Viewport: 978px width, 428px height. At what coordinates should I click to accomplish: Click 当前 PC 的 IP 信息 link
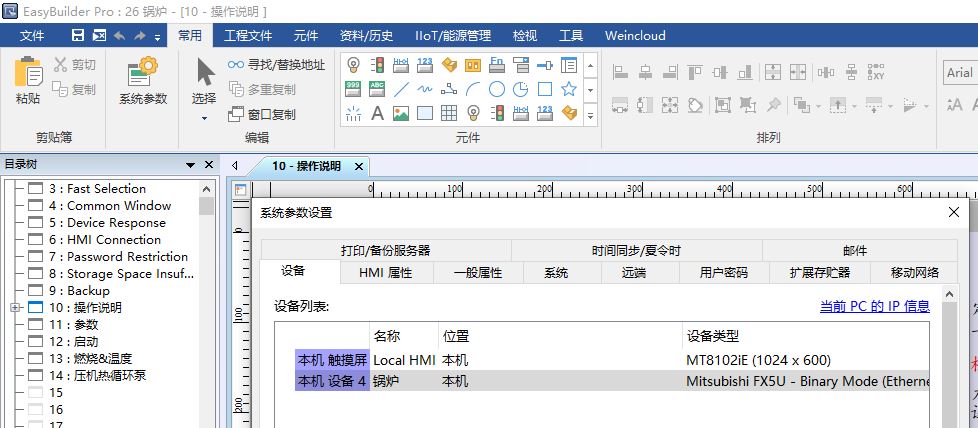pos(874,307)
